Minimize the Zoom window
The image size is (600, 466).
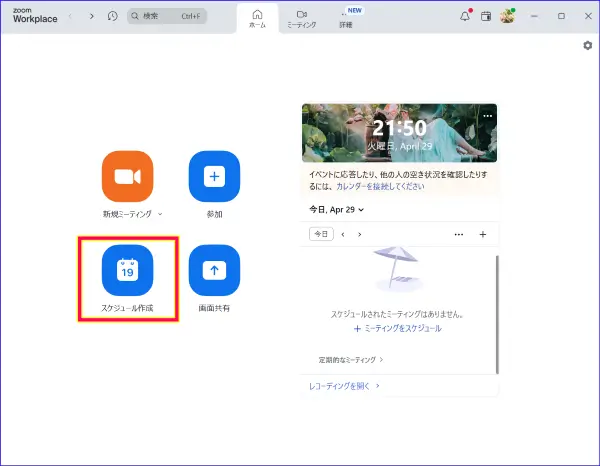535,16
